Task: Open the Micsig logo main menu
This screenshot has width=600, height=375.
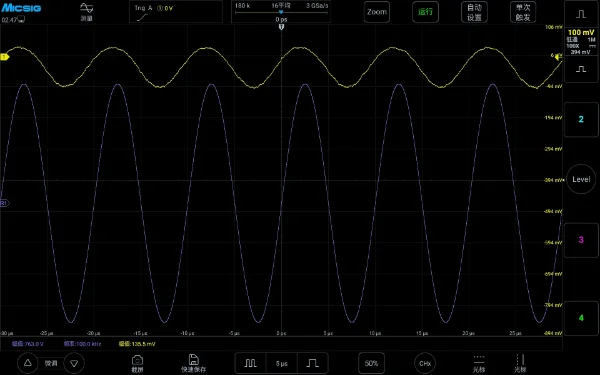Action: pos(21,8)
